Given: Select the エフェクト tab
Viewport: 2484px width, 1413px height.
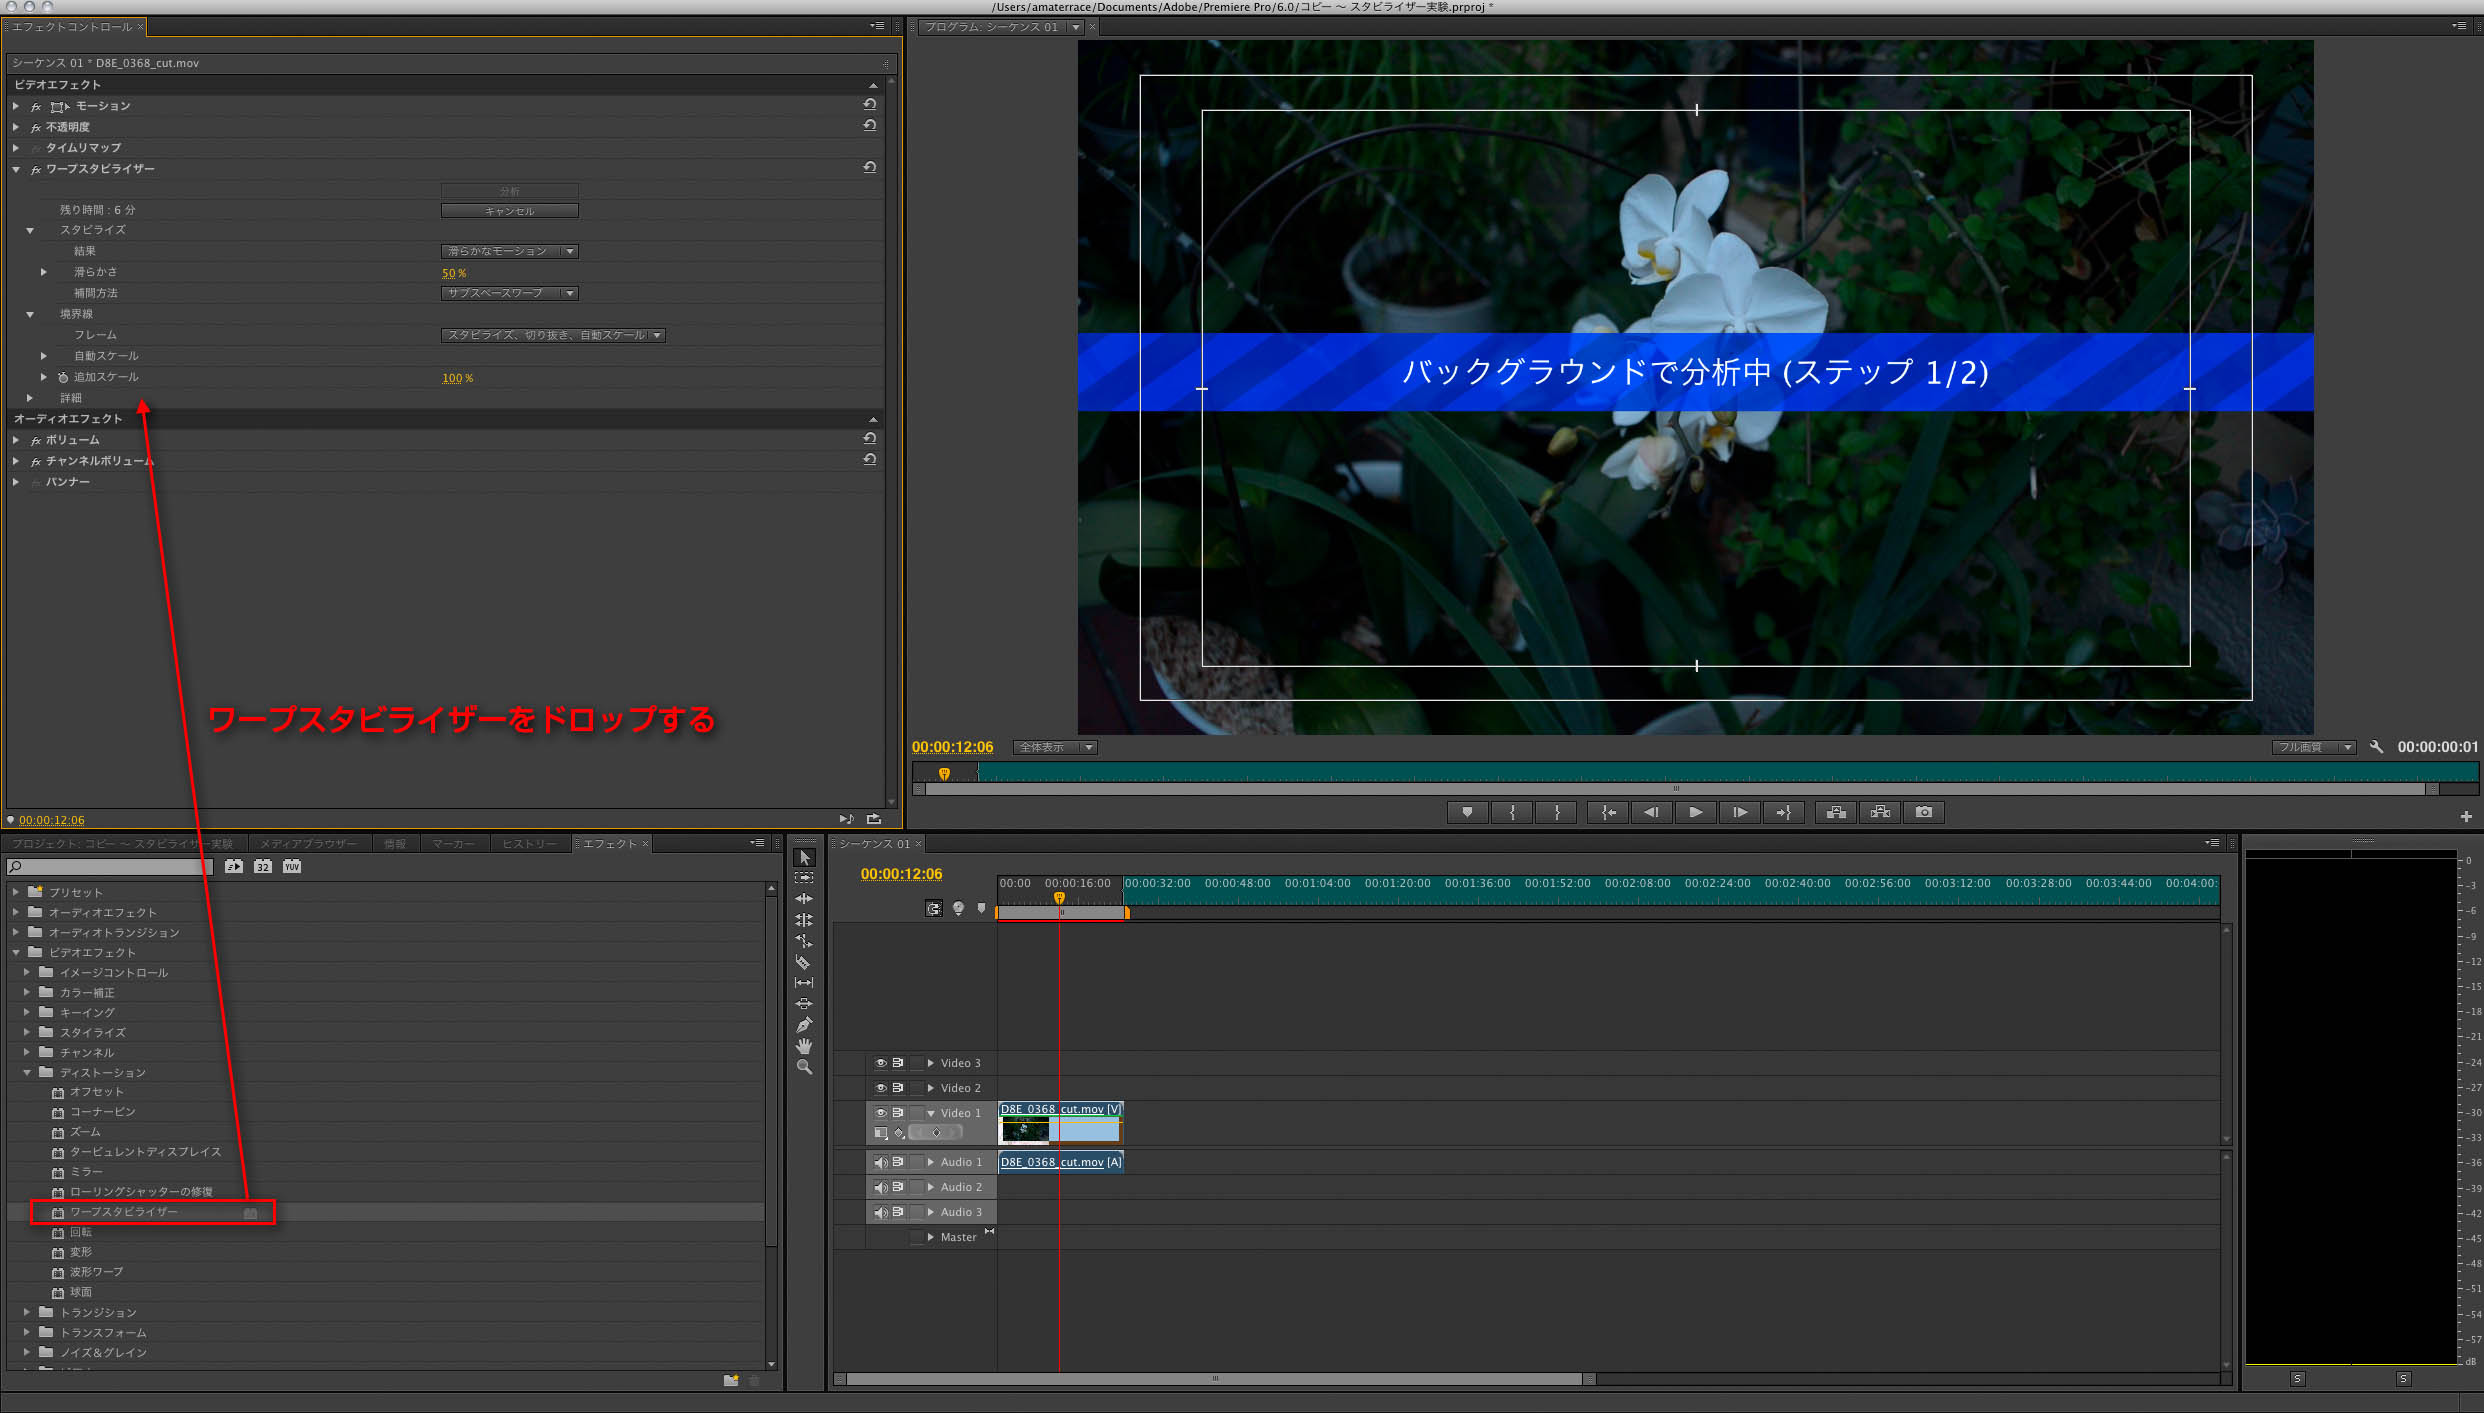Looking at the screenshot, I should 610,844.
